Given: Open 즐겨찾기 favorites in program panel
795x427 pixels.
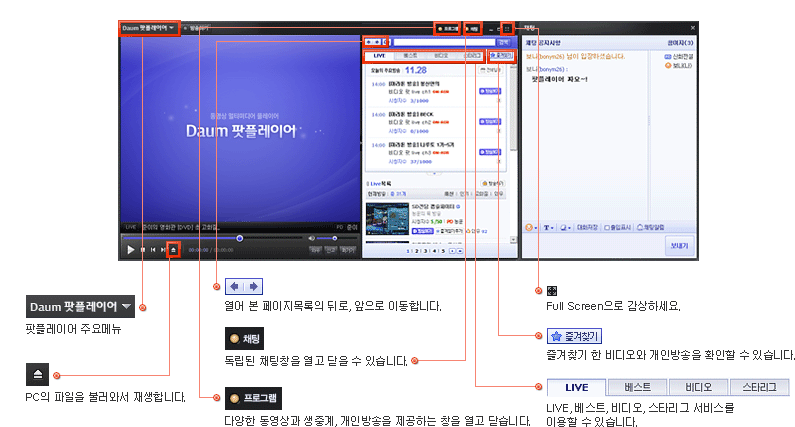Looking at the screenshot, I should click(501, 56).
